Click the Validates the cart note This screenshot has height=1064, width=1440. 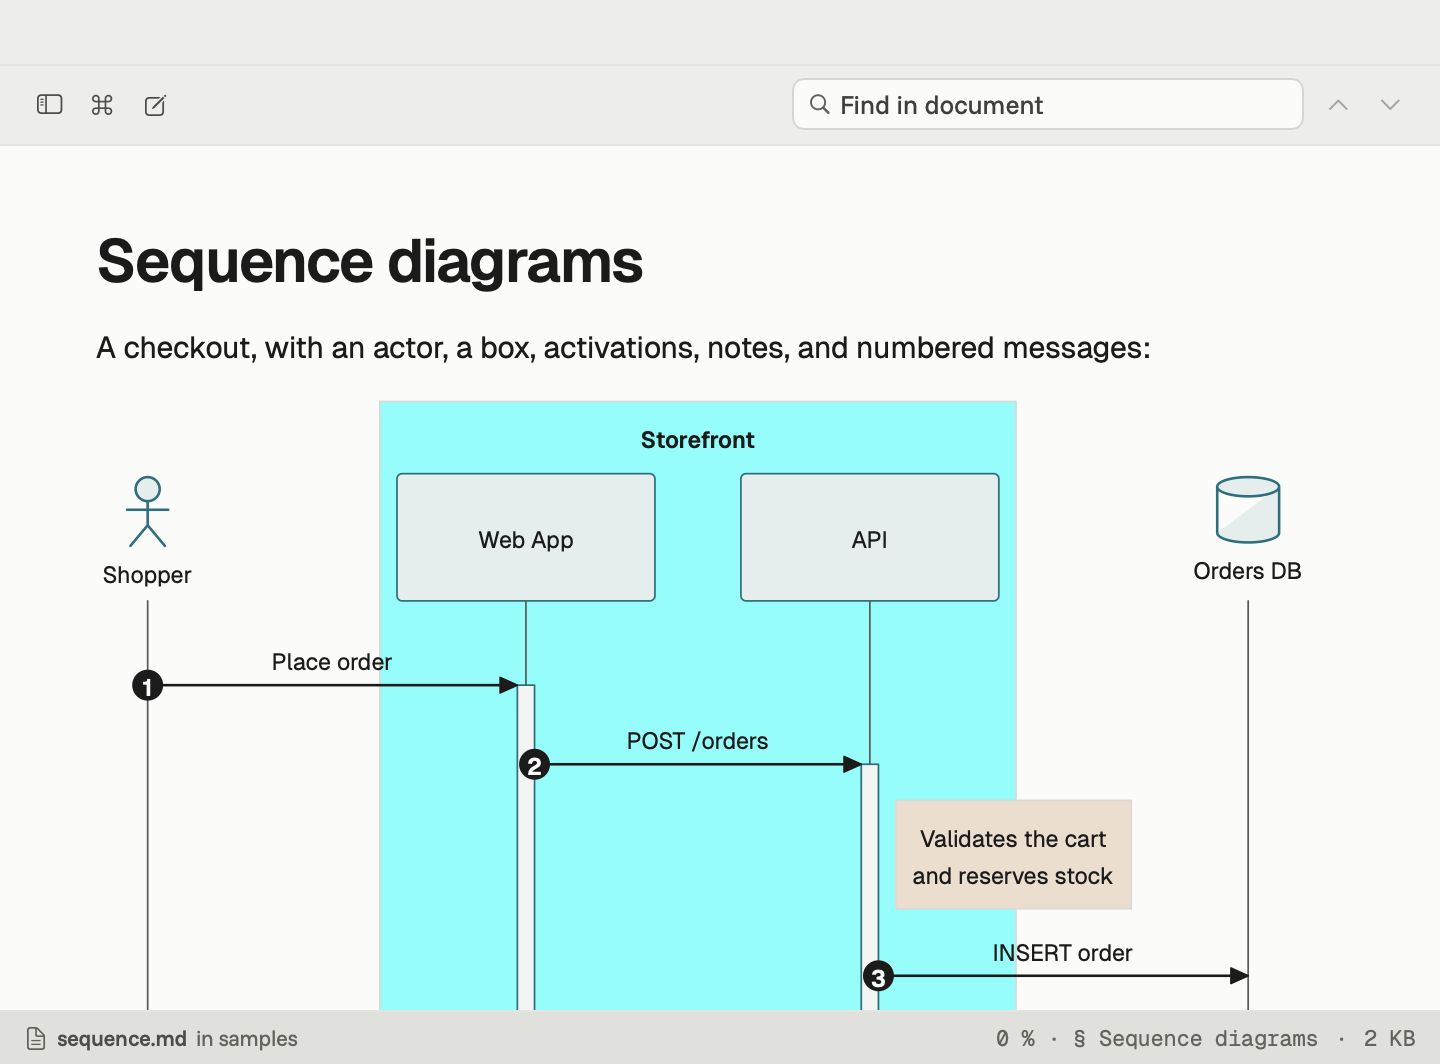[1013, 855]
